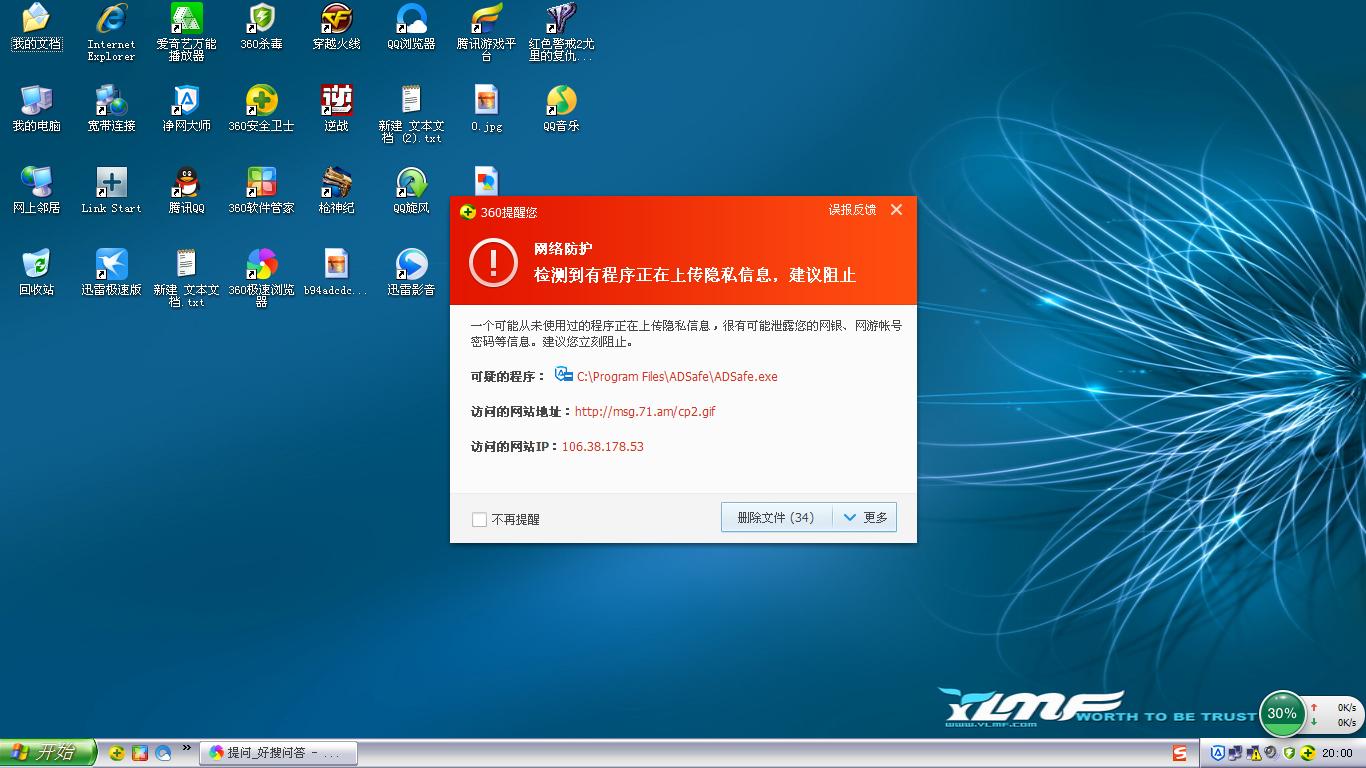Click the Sogou input method tray icon
The image size is (1366, 768).
pyautogui.click(x=1181, y=753)
